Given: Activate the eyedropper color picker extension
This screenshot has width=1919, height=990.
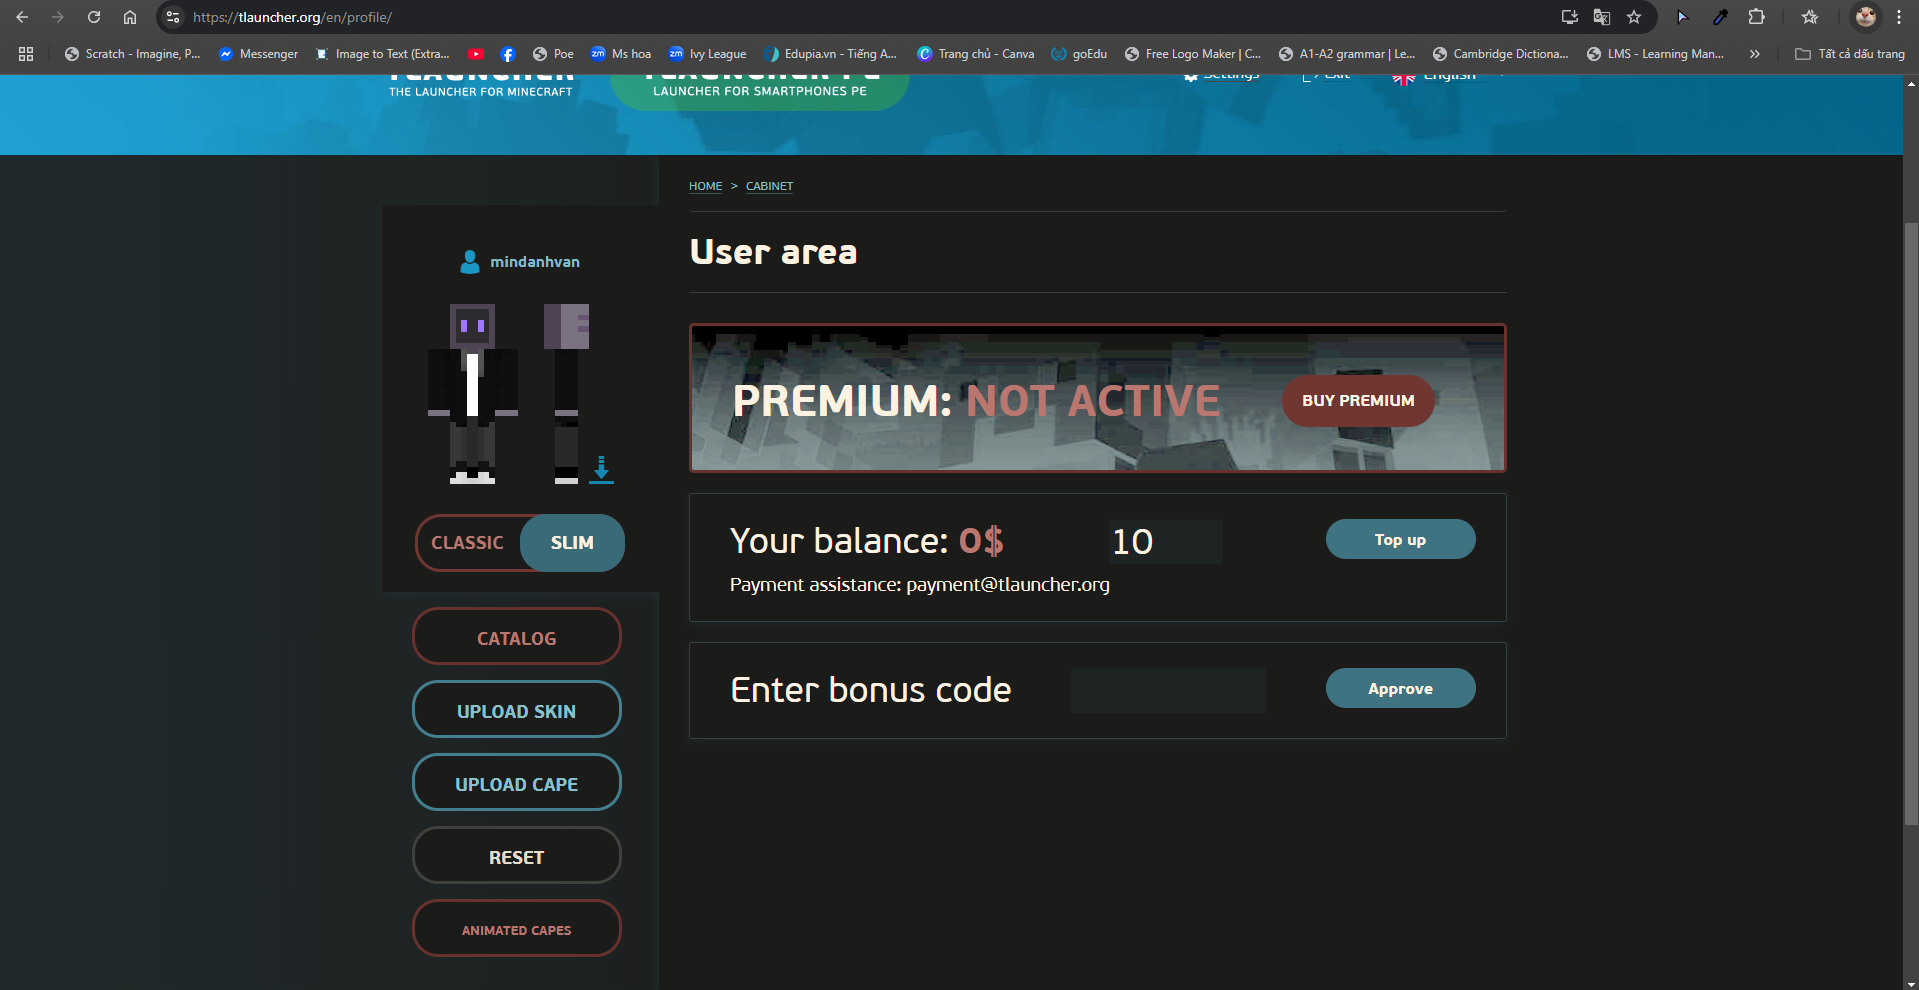Looking at the screenshot, I should [x=1720, y=17].
